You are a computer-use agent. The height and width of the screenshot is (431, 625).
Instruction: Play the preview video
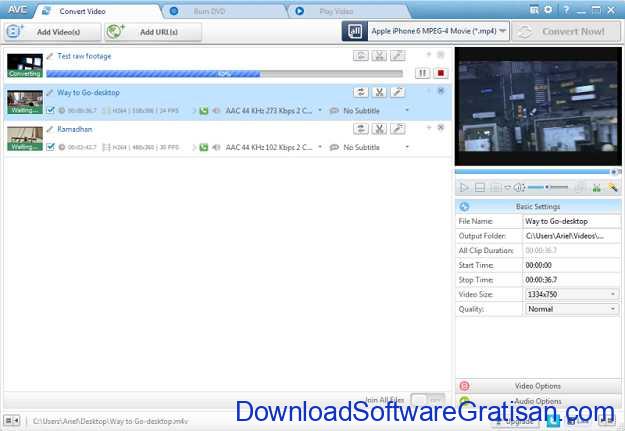click(x=464, y=187)
